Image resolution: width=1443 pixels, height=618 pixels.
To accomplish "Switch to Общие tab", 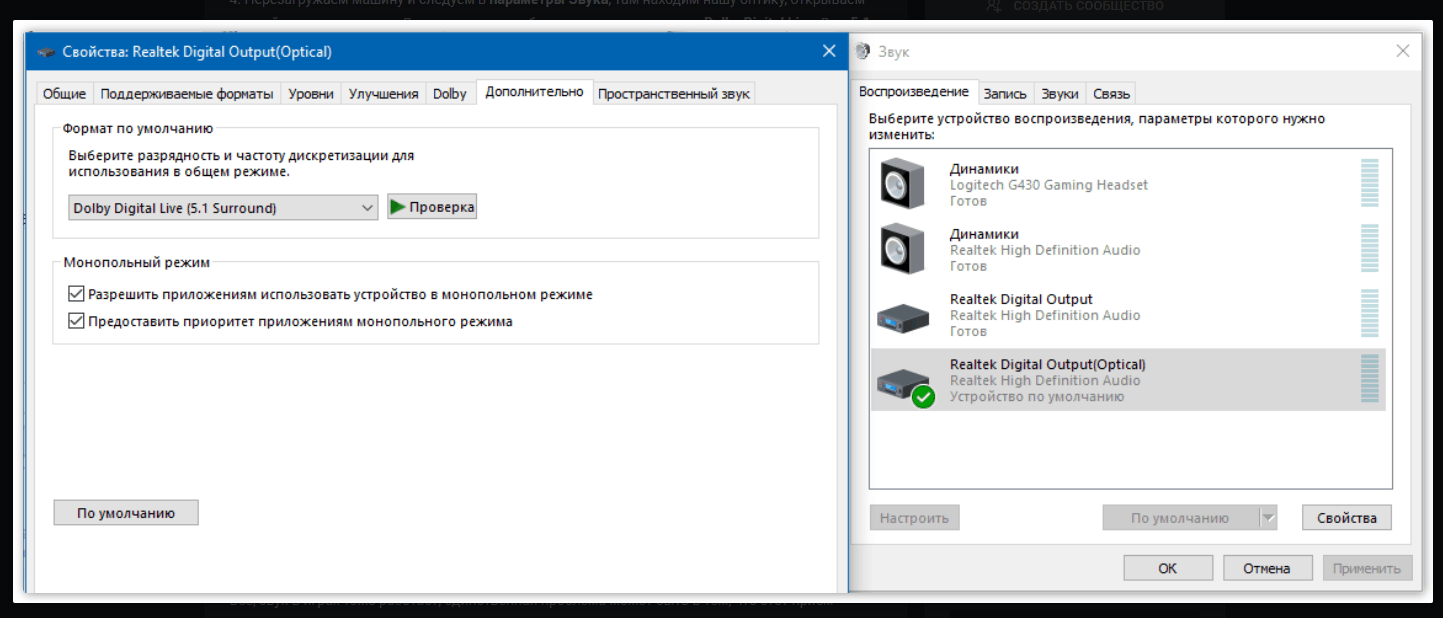I will coord(64,93).
